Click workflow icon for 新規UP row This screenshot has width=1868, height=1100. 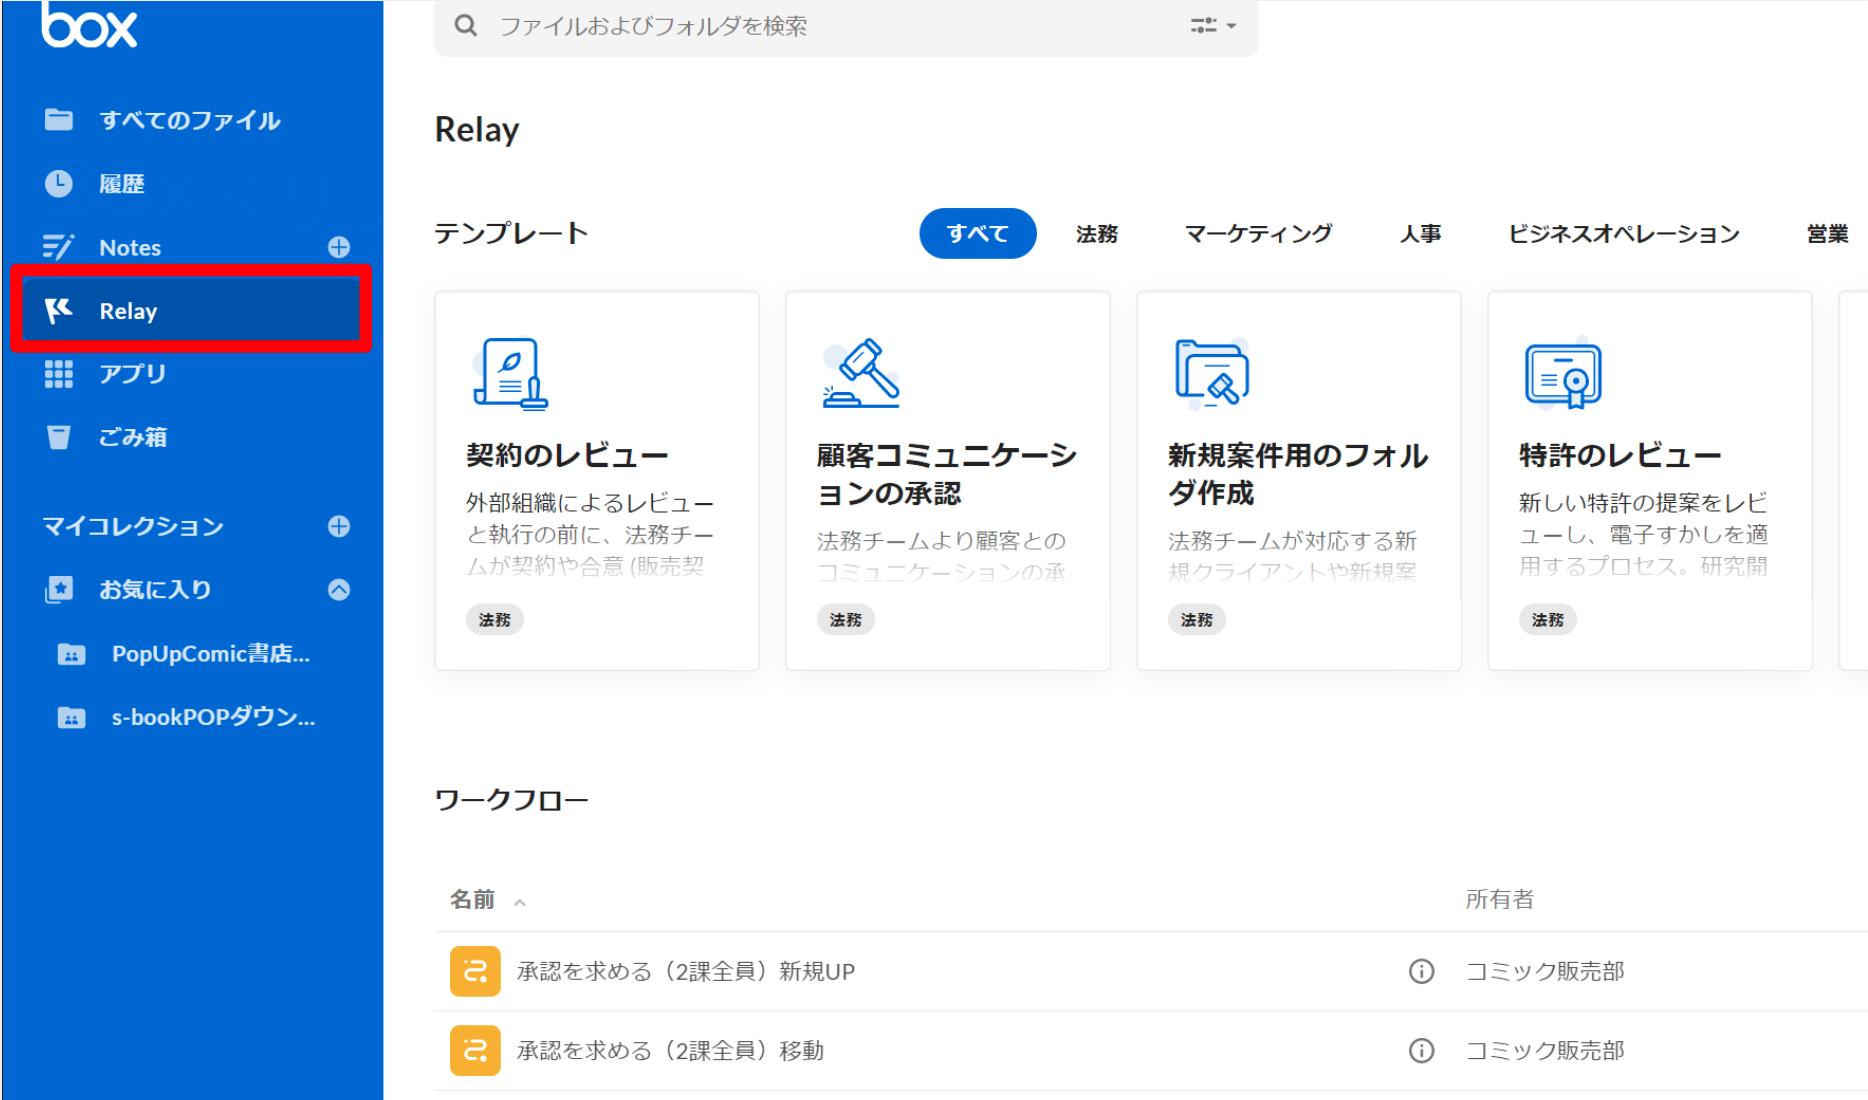(475, 971)
